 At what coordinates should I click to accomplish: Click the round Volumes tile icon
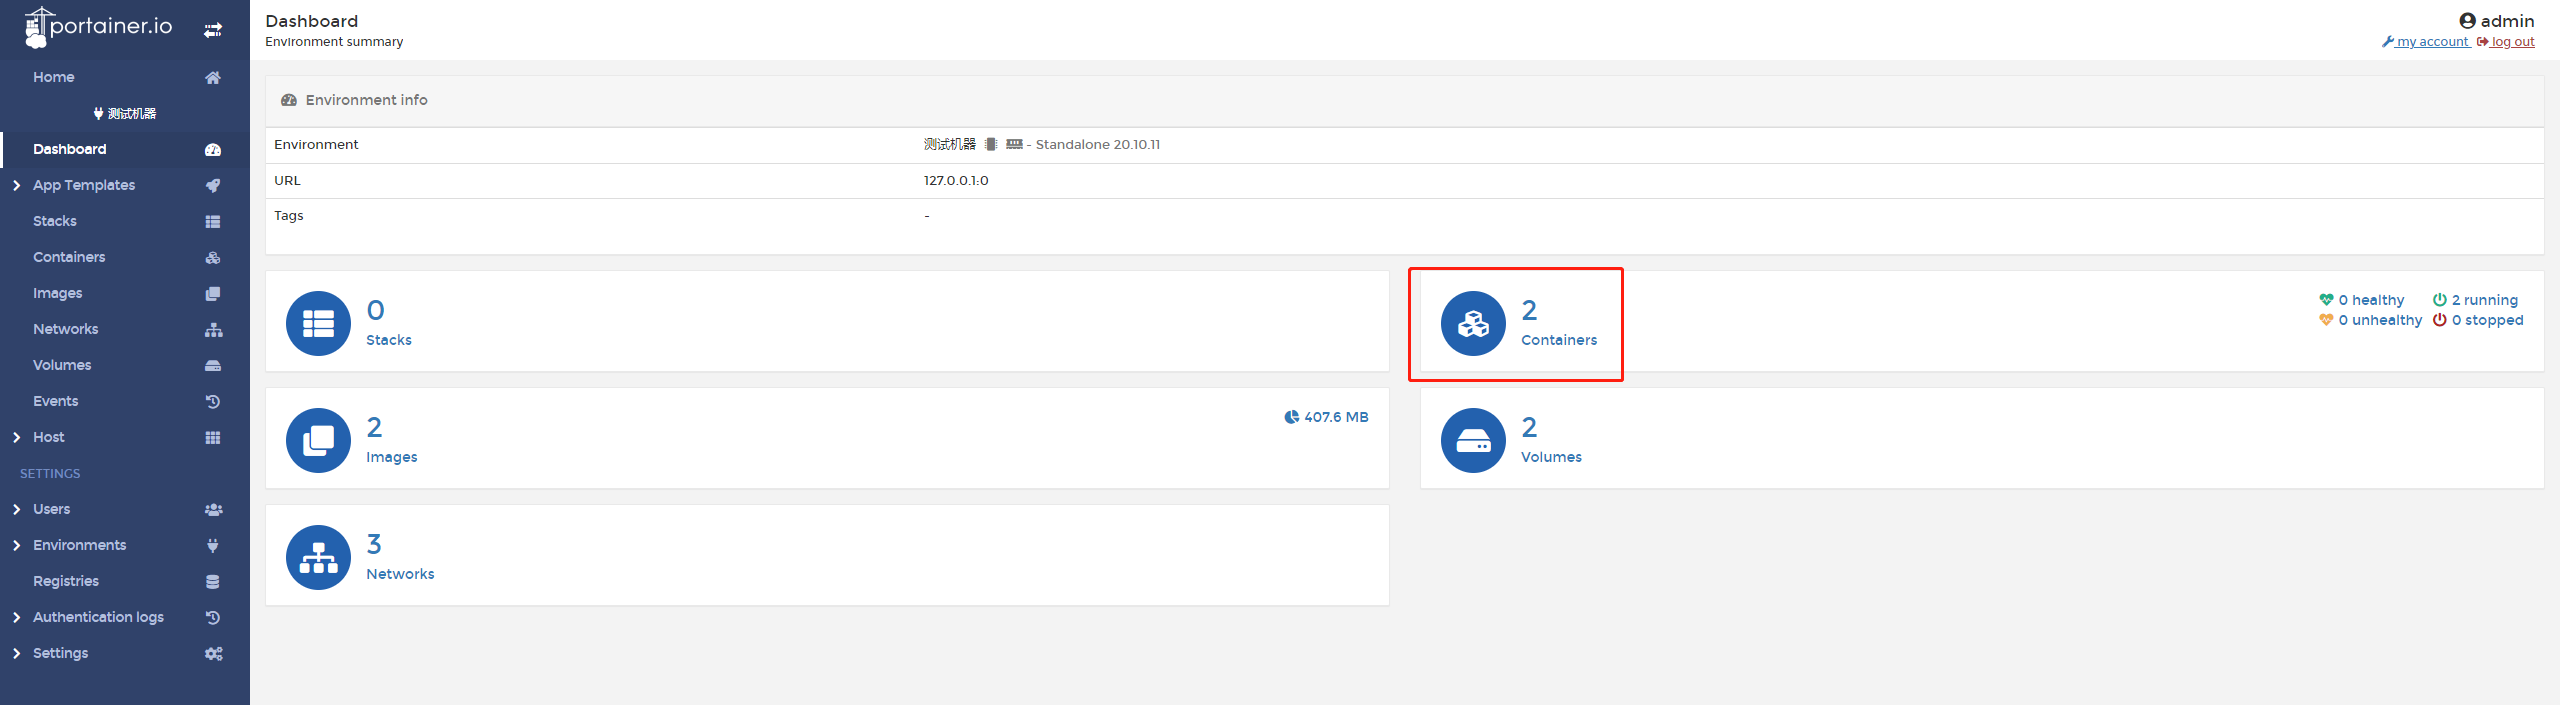coord(1473,440)
